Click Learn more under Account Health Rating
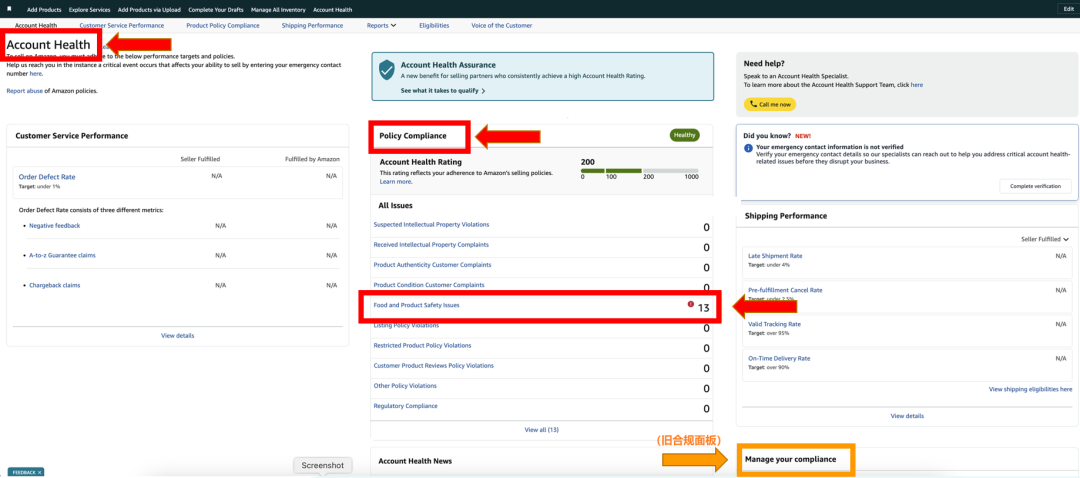Image resolution: width=1080 pixels, height=478 pixels. (x=395, y=182)
